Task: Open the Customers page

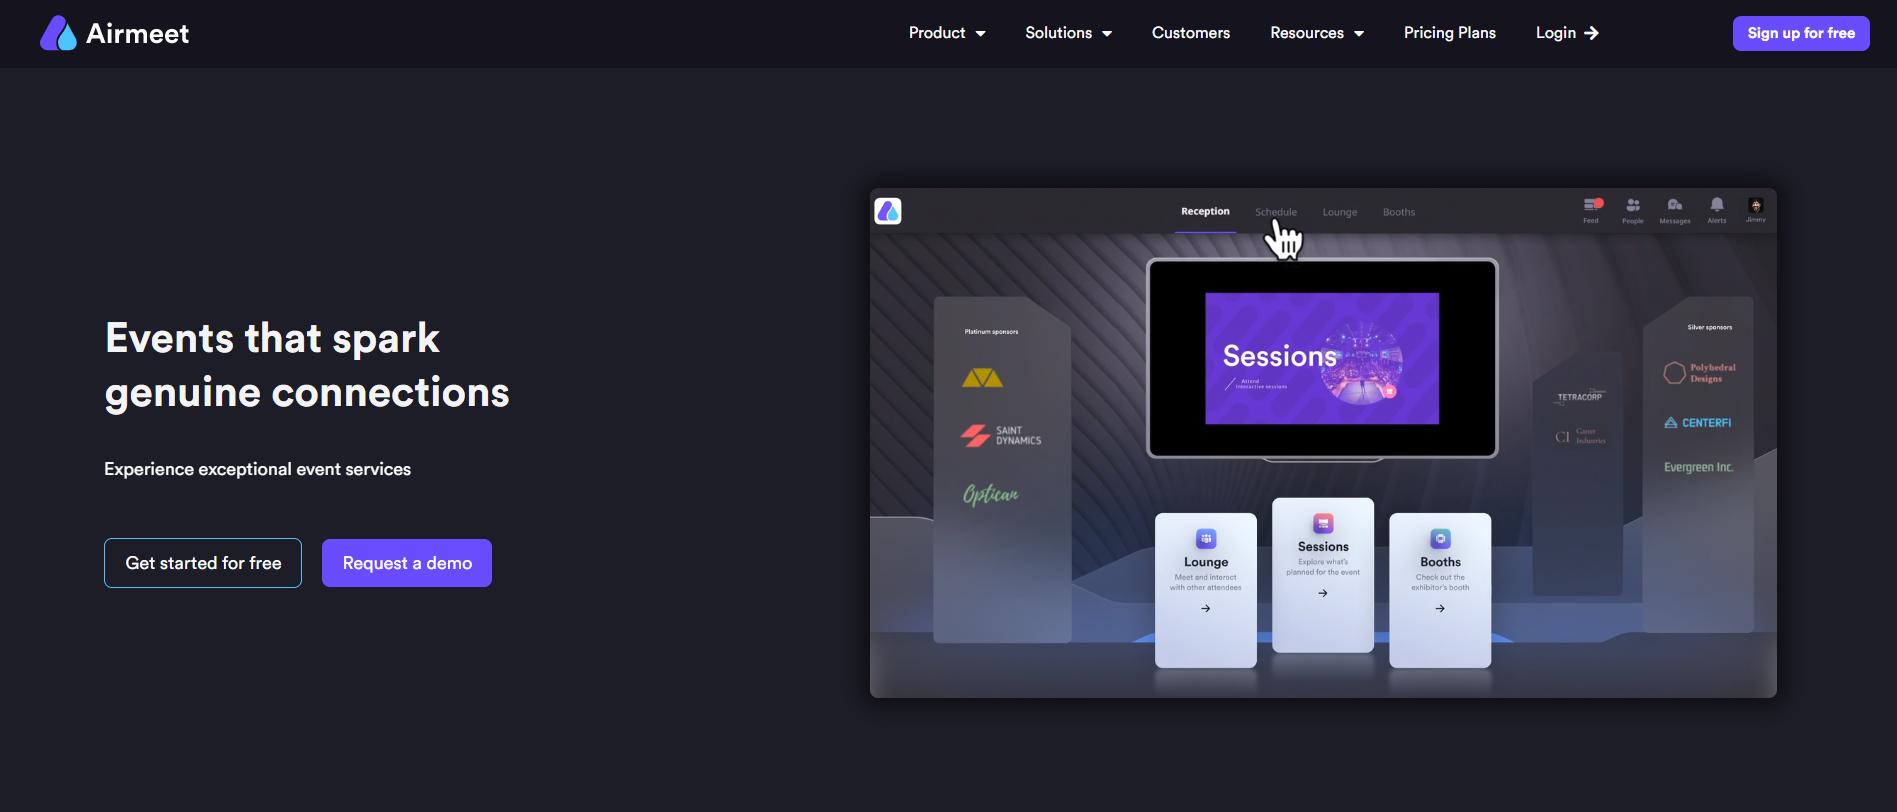Action: pos(1191,33)
